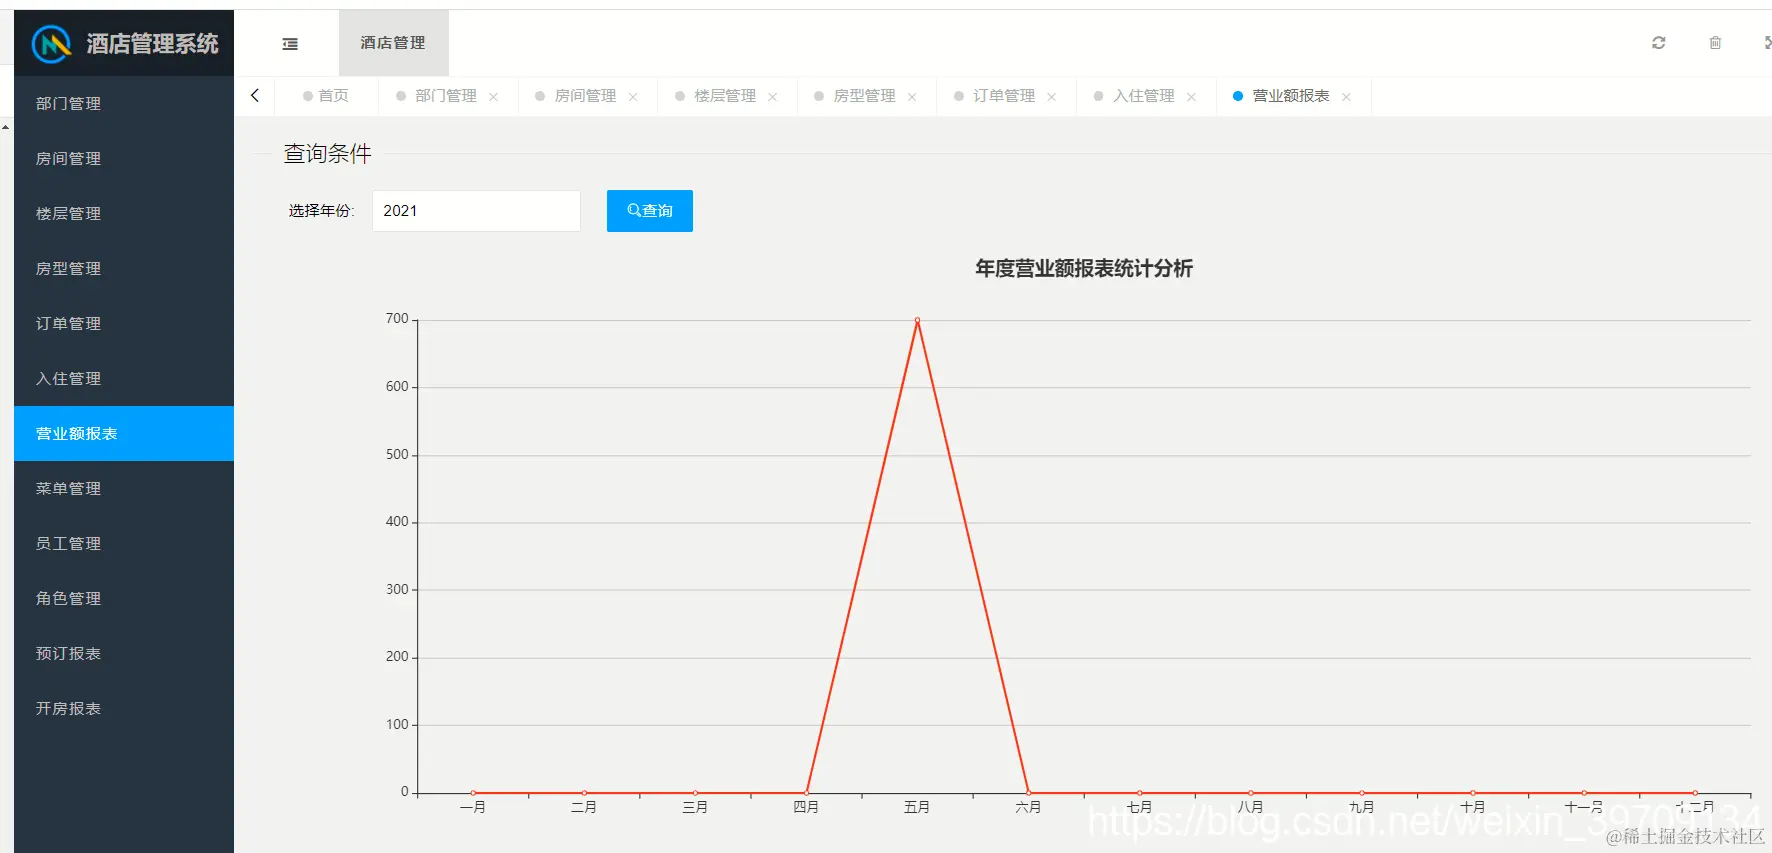The image size is (1772, 853).
Task: Click the 十月 x-axis label
Action: coord(1472,807)
